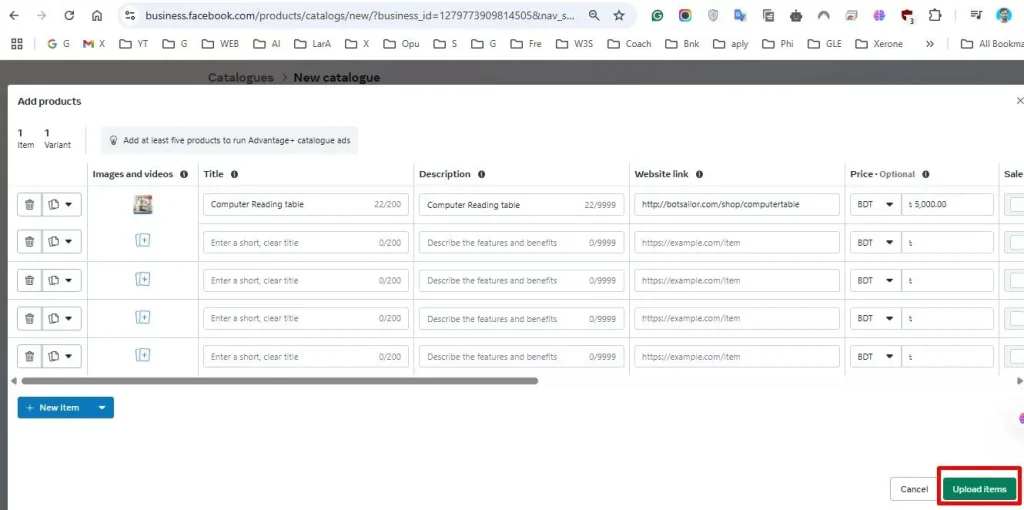Open the apps grid icon in bookmarks bar

17,44
